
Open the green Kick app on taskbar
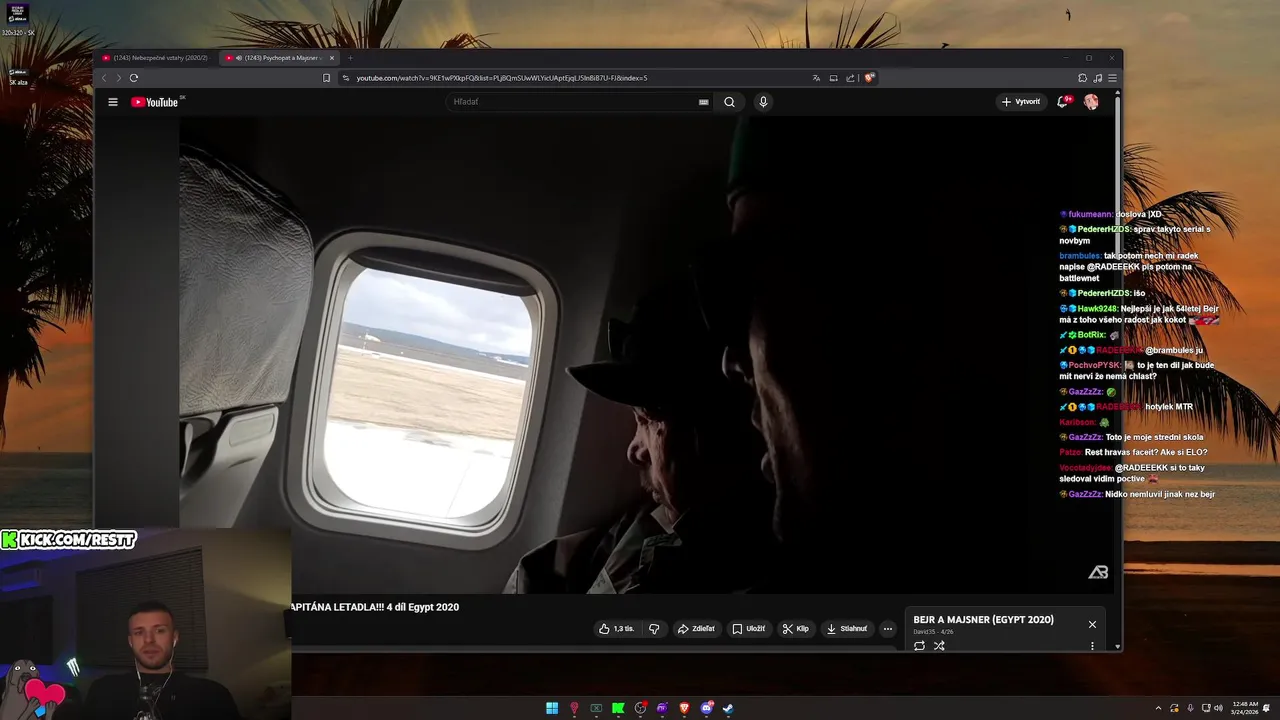point(618,708)
